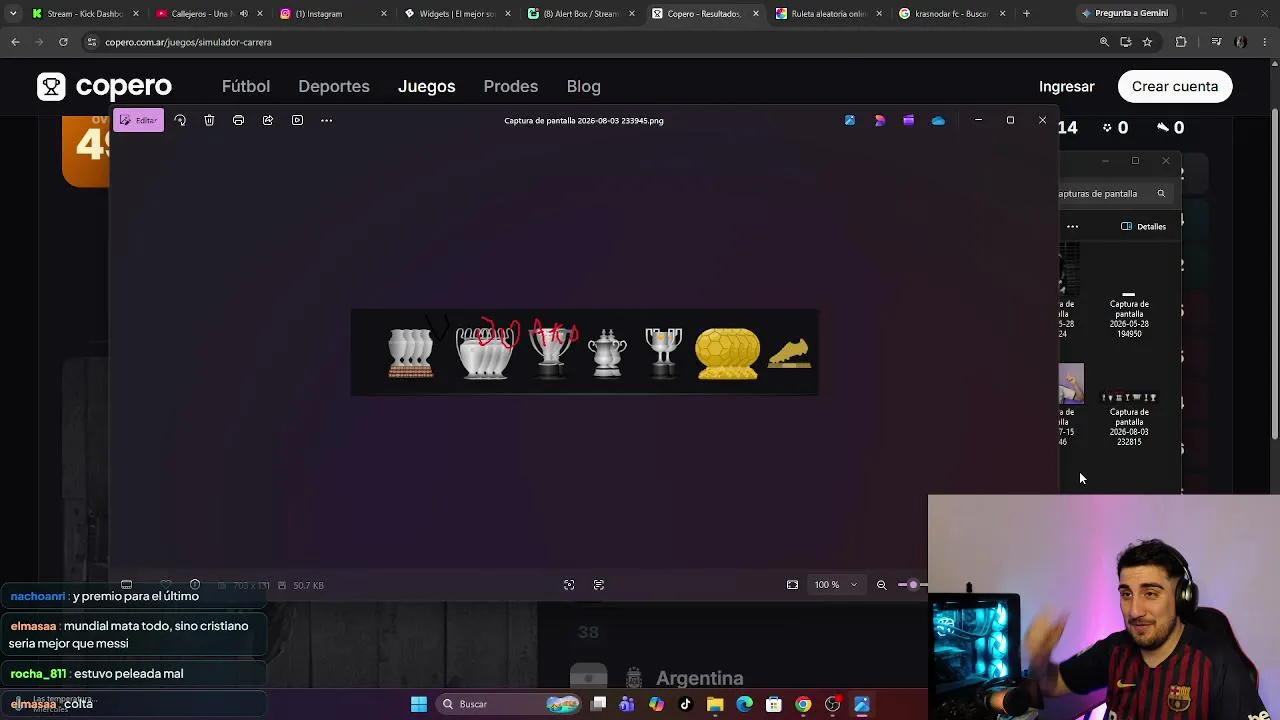
Task: Switch to the Widgets browser tab
Action: pos(456,14)
